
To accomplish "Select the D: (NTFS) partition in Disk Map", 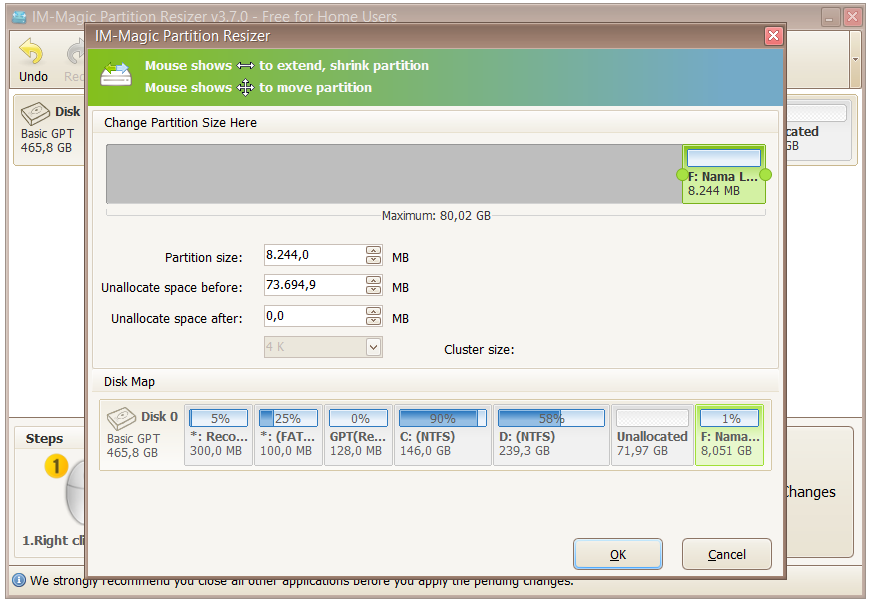I will (551, 435).
